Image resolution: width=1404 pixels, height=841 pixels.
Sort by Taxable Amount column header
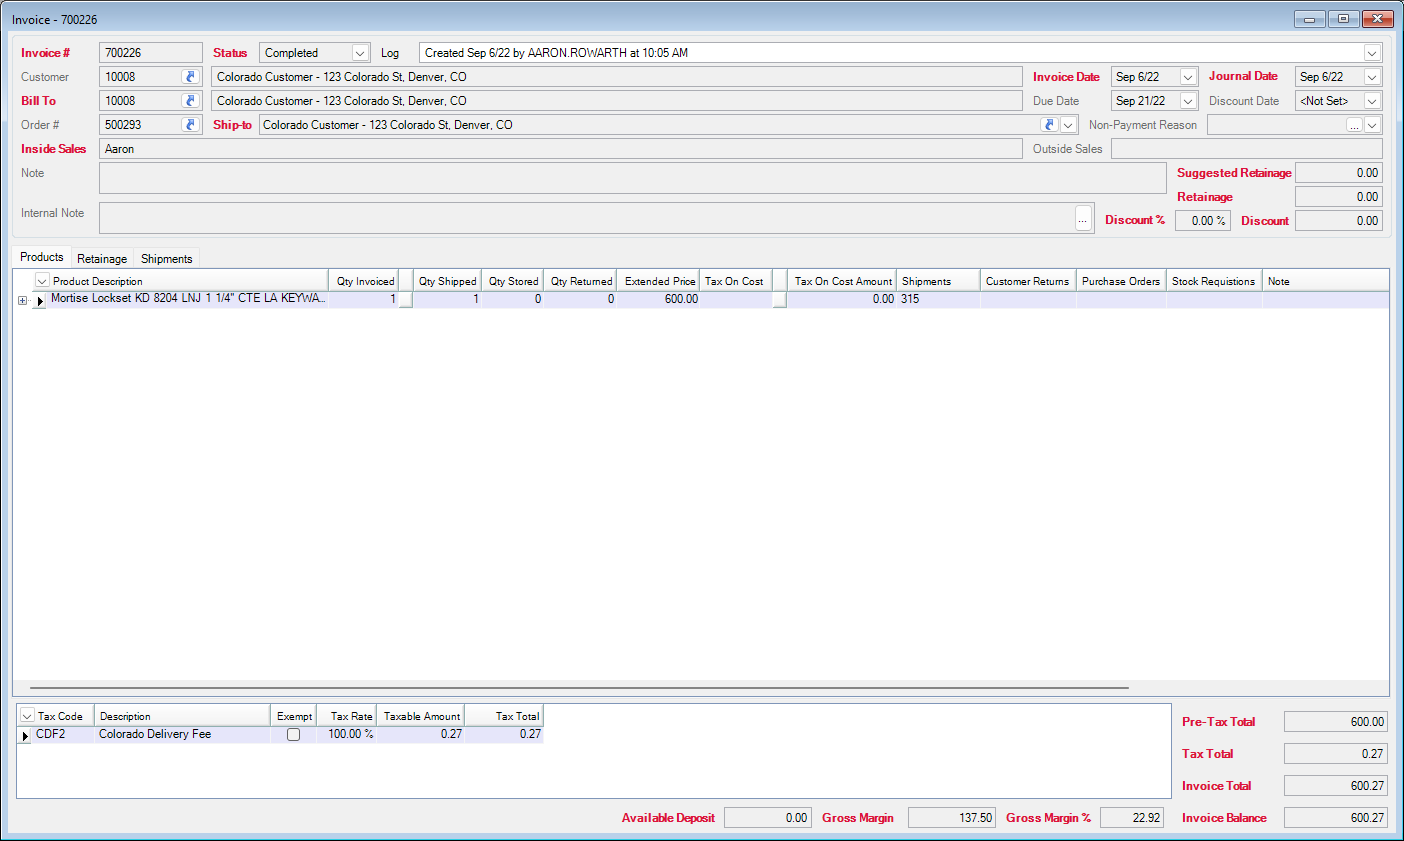click(421, 716)
